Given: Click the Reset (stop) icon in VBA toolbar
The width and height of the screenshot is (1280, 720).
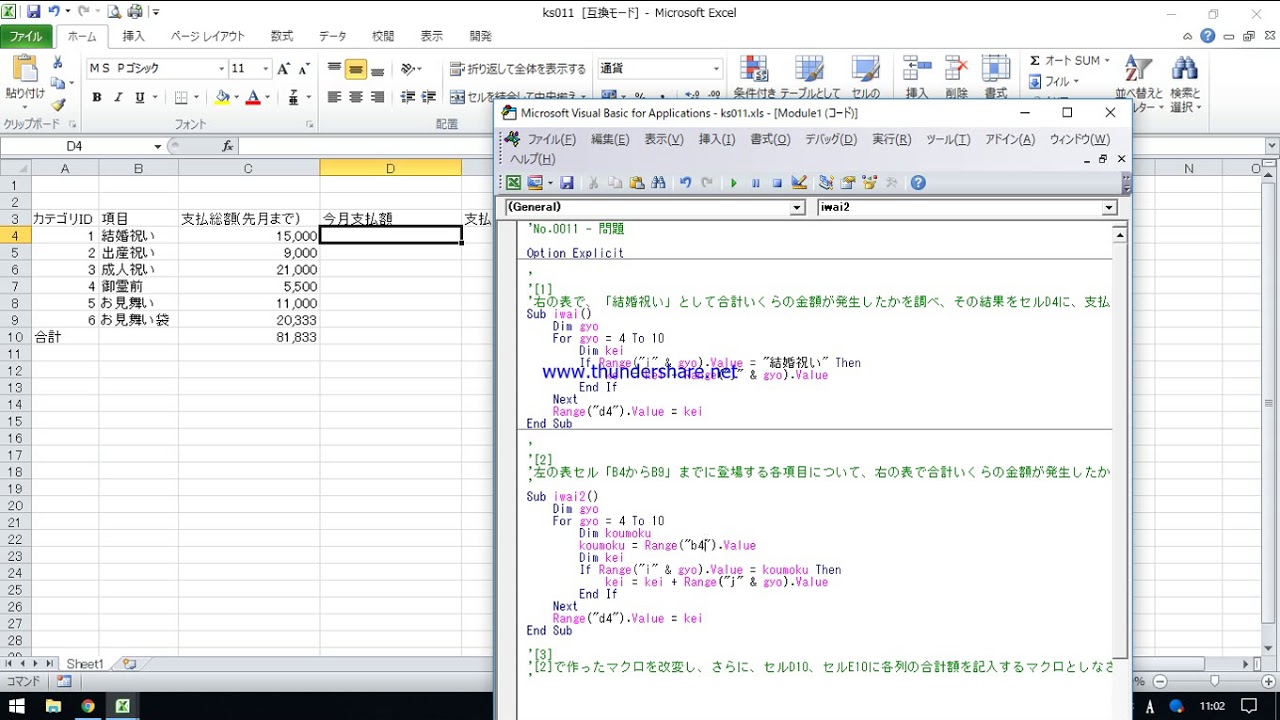Looking at the screenshot, I should coord(776,183).
